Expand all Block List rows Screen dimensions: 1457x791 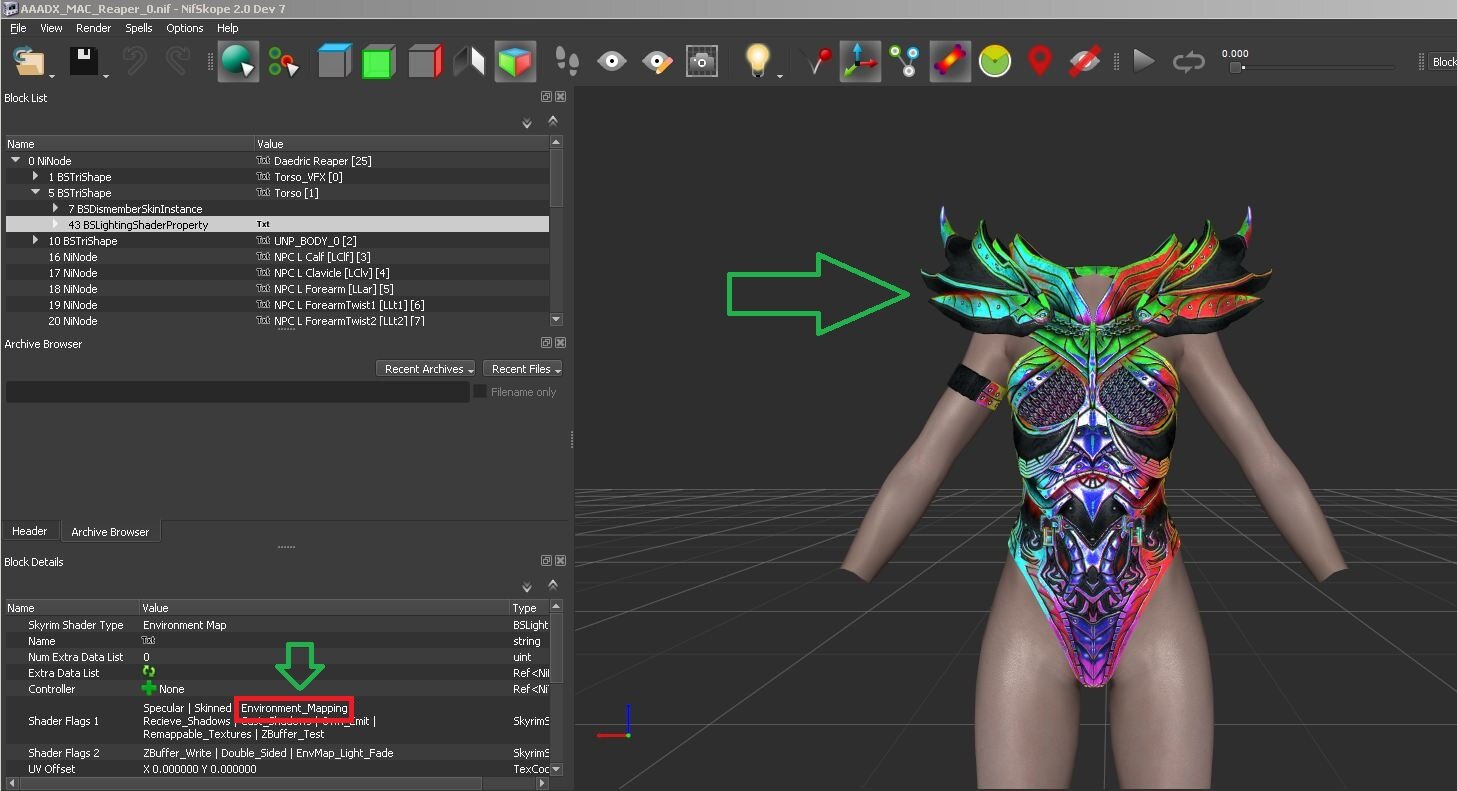point(527,124)
